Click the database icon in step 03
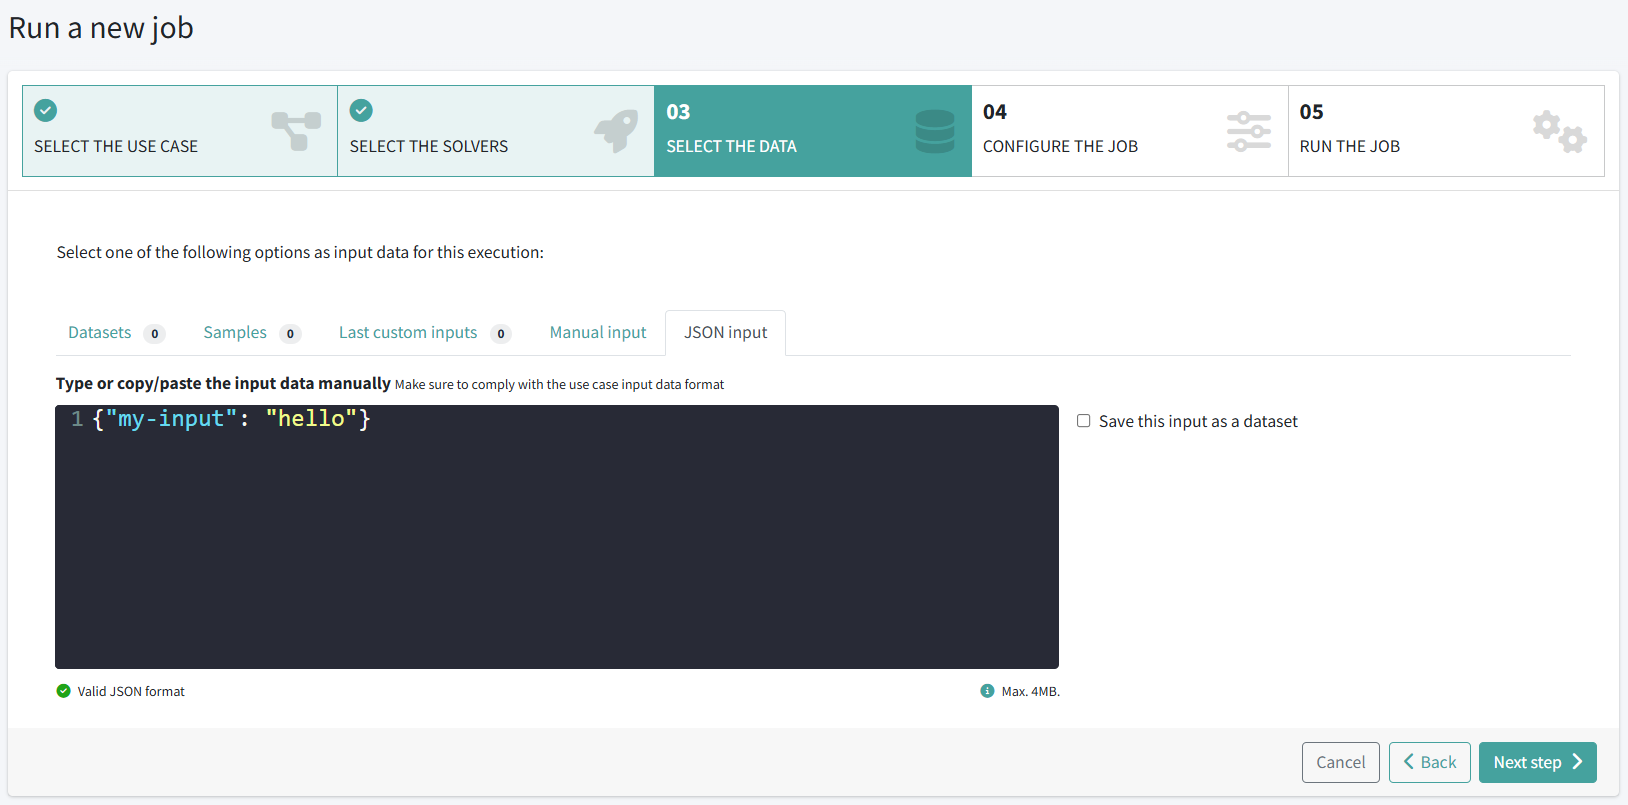The height and width of the screenshot is (805, 1628). pos(934,131)
